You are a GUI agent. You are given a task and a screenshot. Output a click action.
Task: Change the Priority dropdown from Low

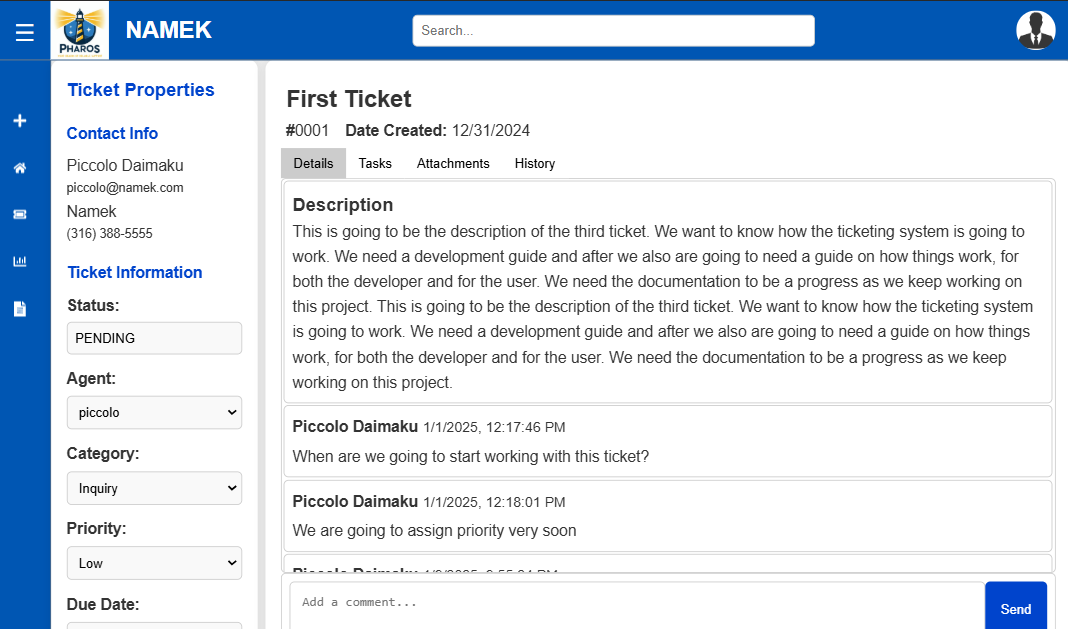(x=154, y=563)
